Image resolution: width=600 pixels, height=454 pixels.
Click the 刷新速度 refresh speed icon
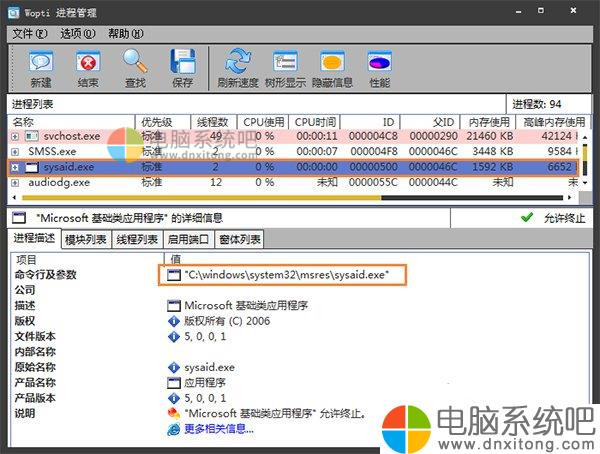pos(238,61)
